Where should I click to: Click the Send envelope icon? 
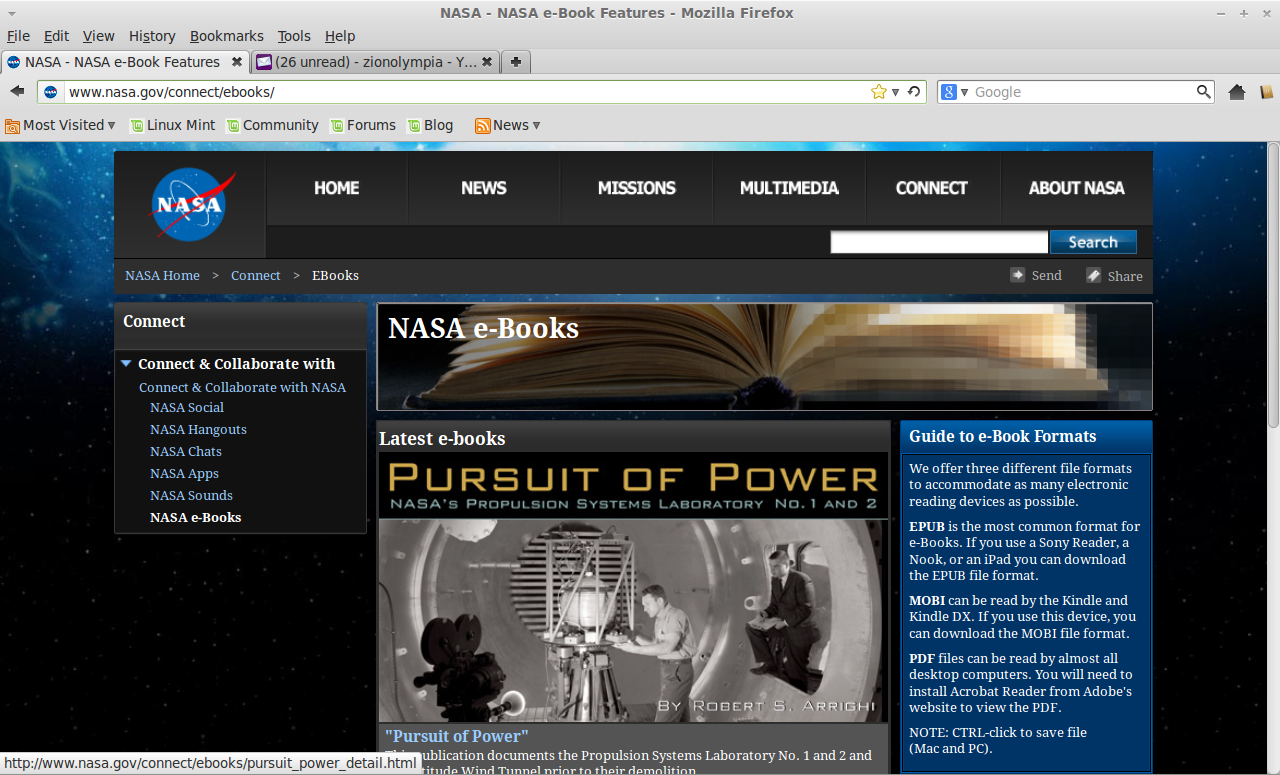pyautogui.click(x=1017, y=275)
